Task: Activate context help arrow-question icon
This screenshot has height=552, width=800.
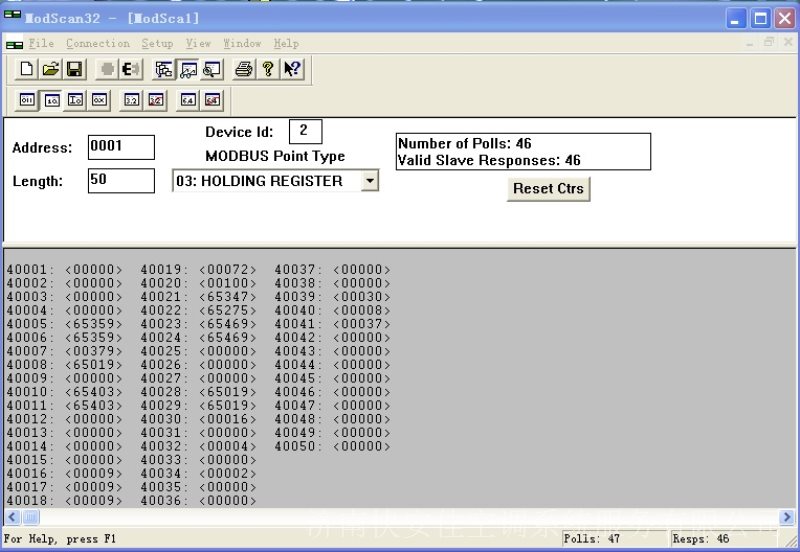Action: (292, 69)
